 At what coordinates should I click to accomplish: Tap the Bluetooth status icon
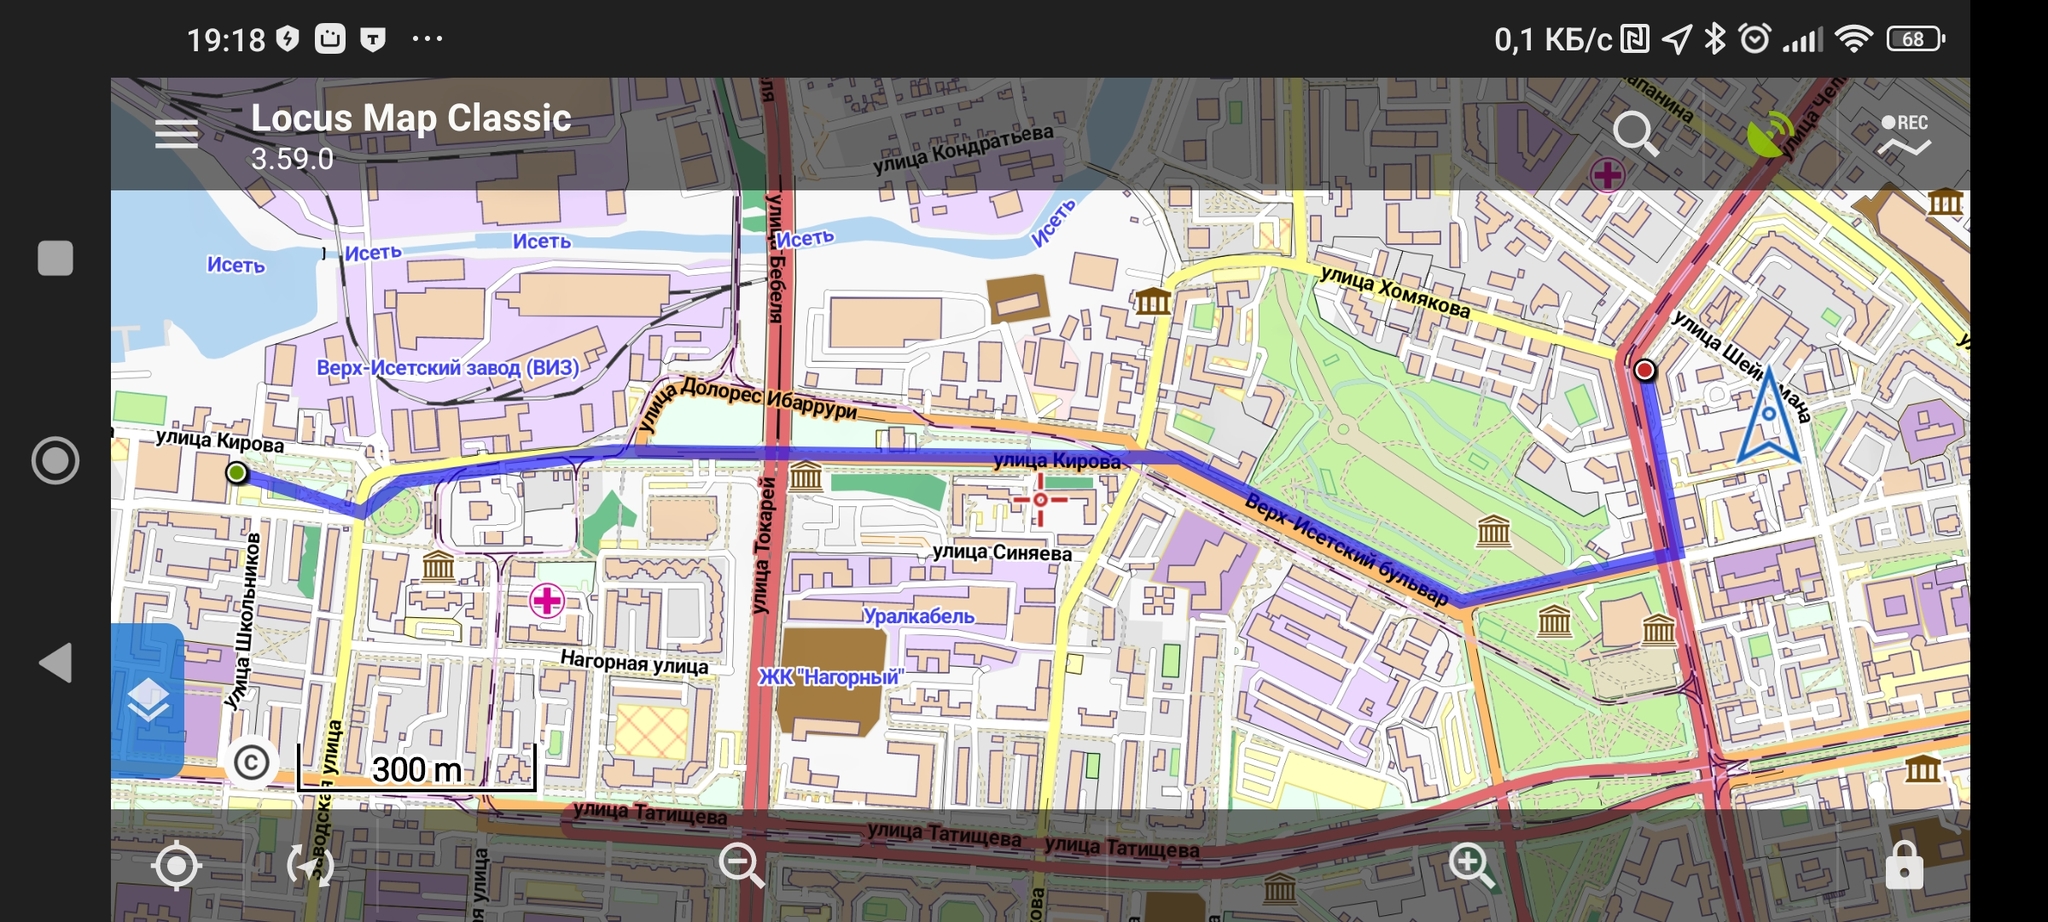pos(1716,39)
